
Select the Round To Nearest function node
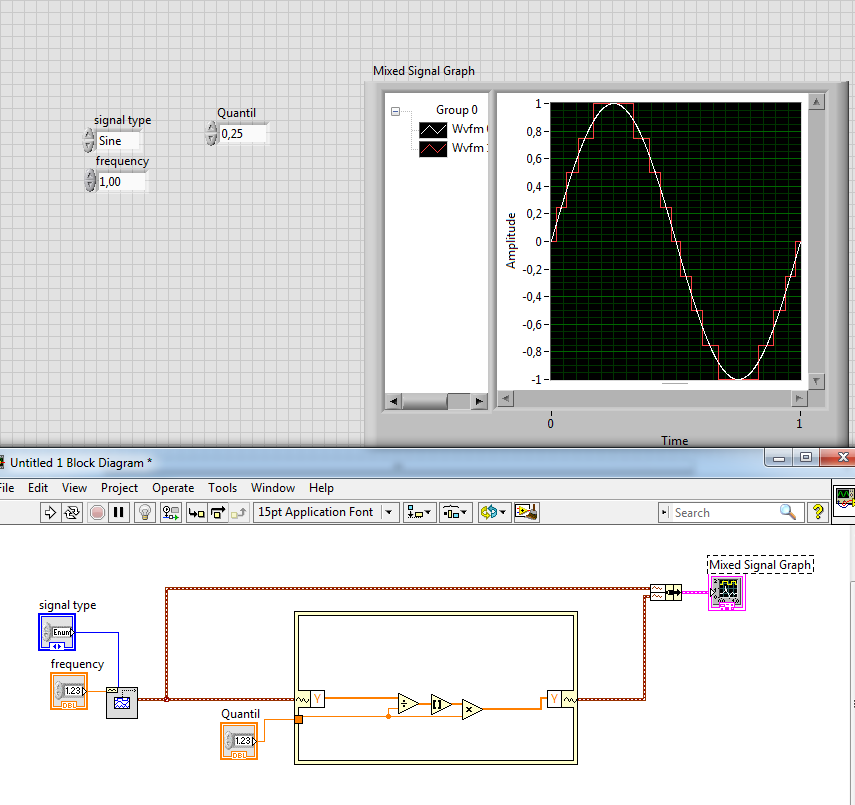[x=441, y=705]
